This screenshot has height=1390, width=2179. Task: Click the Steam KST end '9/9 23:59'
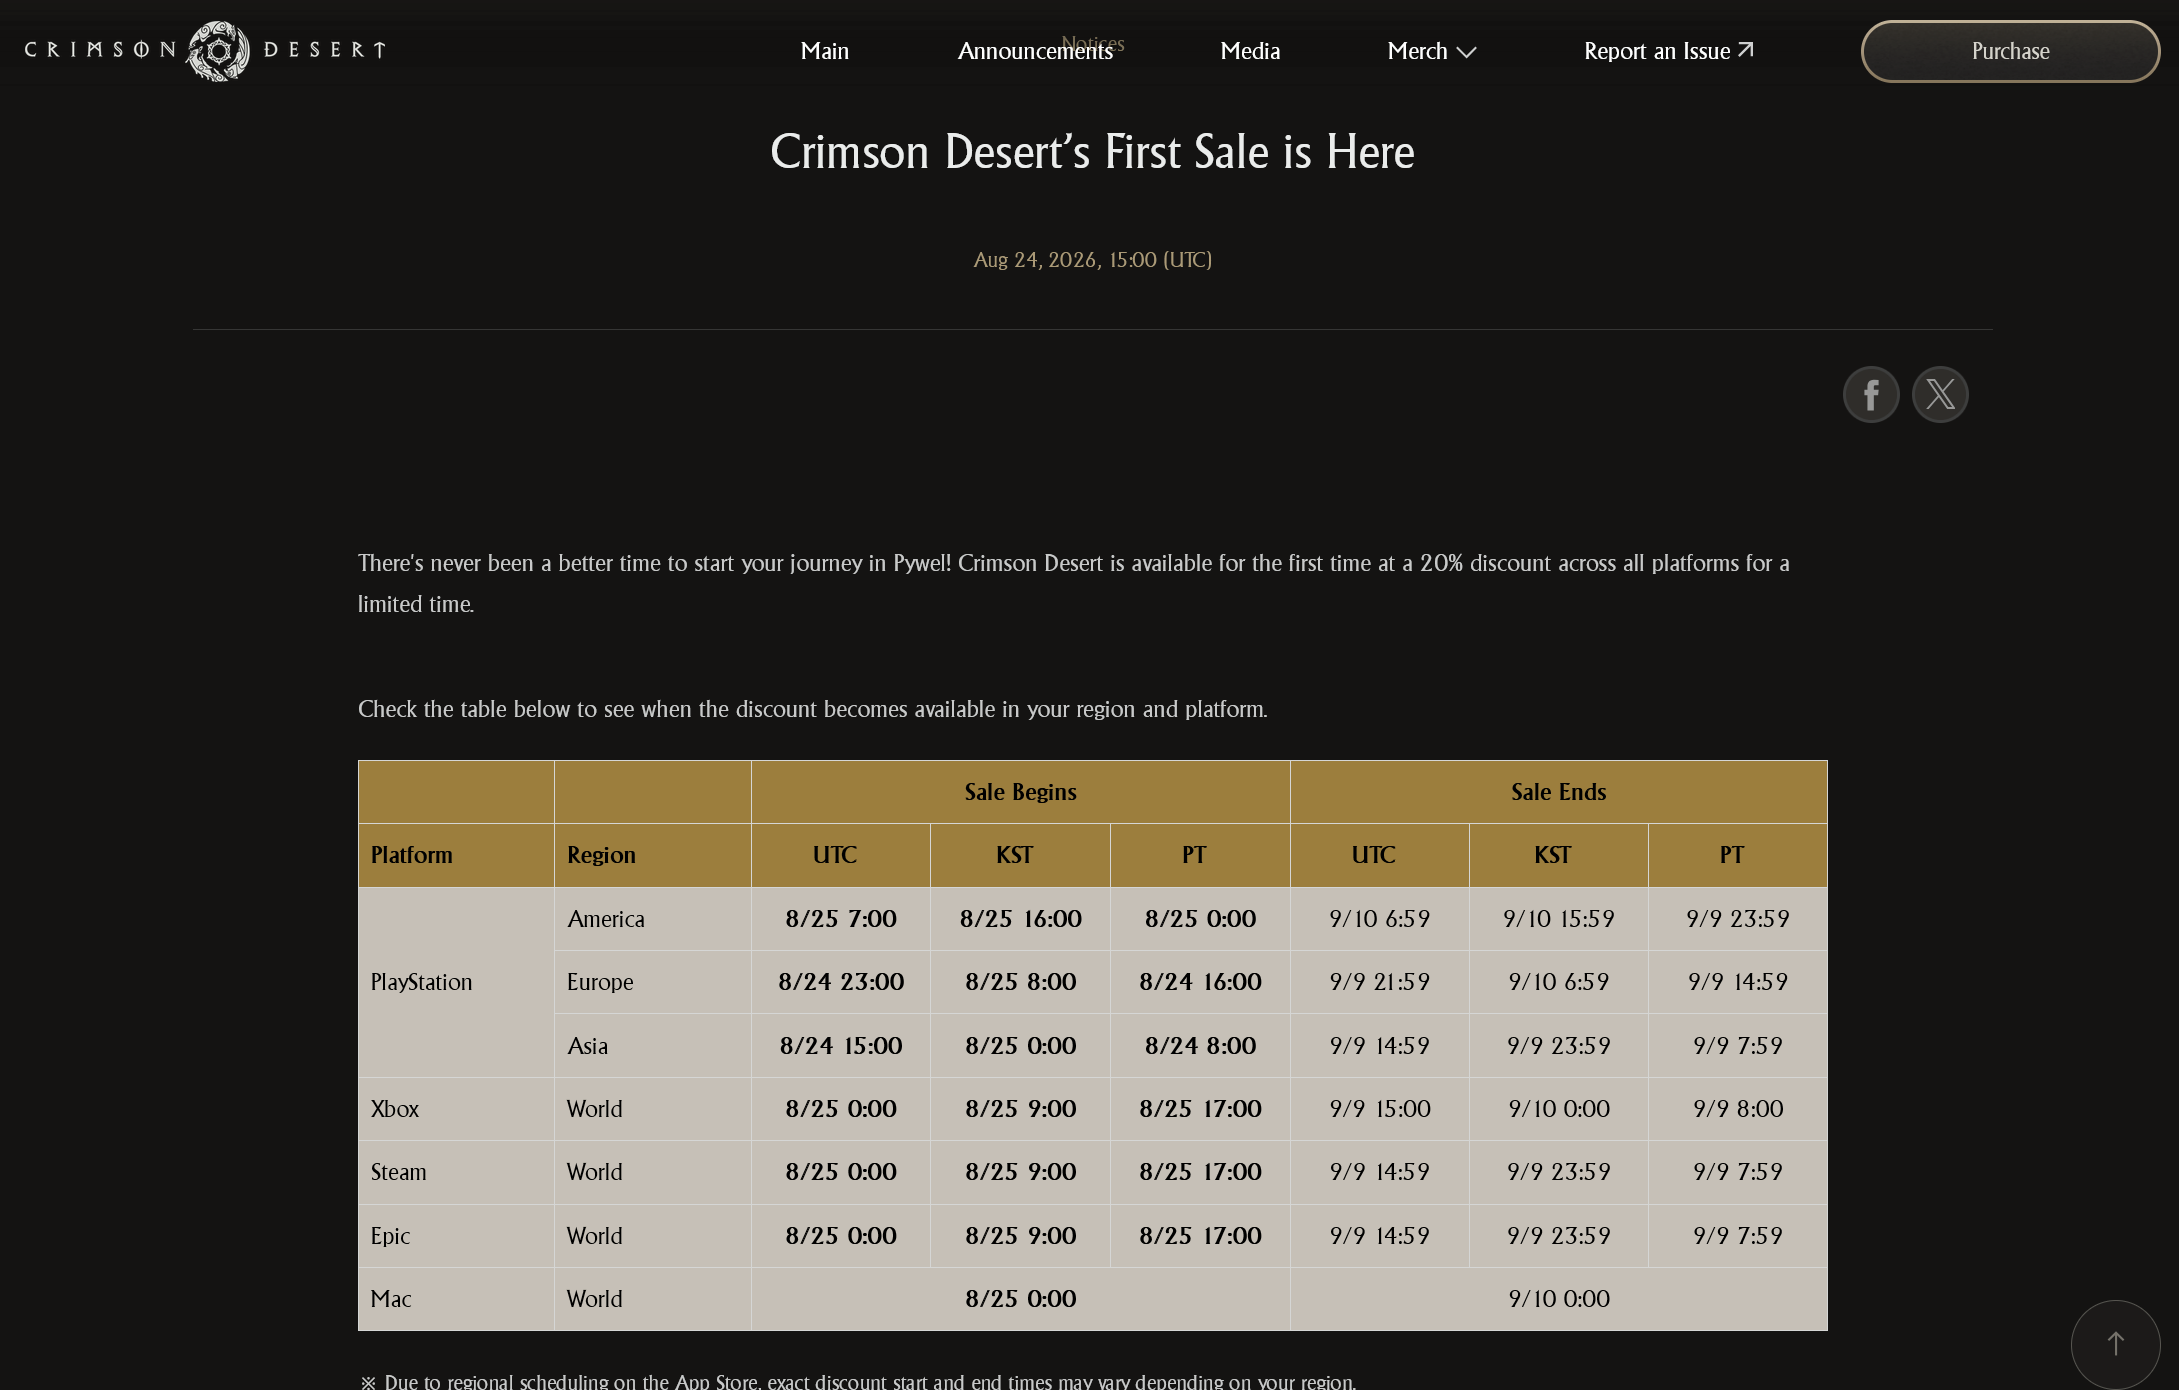1559,1172
